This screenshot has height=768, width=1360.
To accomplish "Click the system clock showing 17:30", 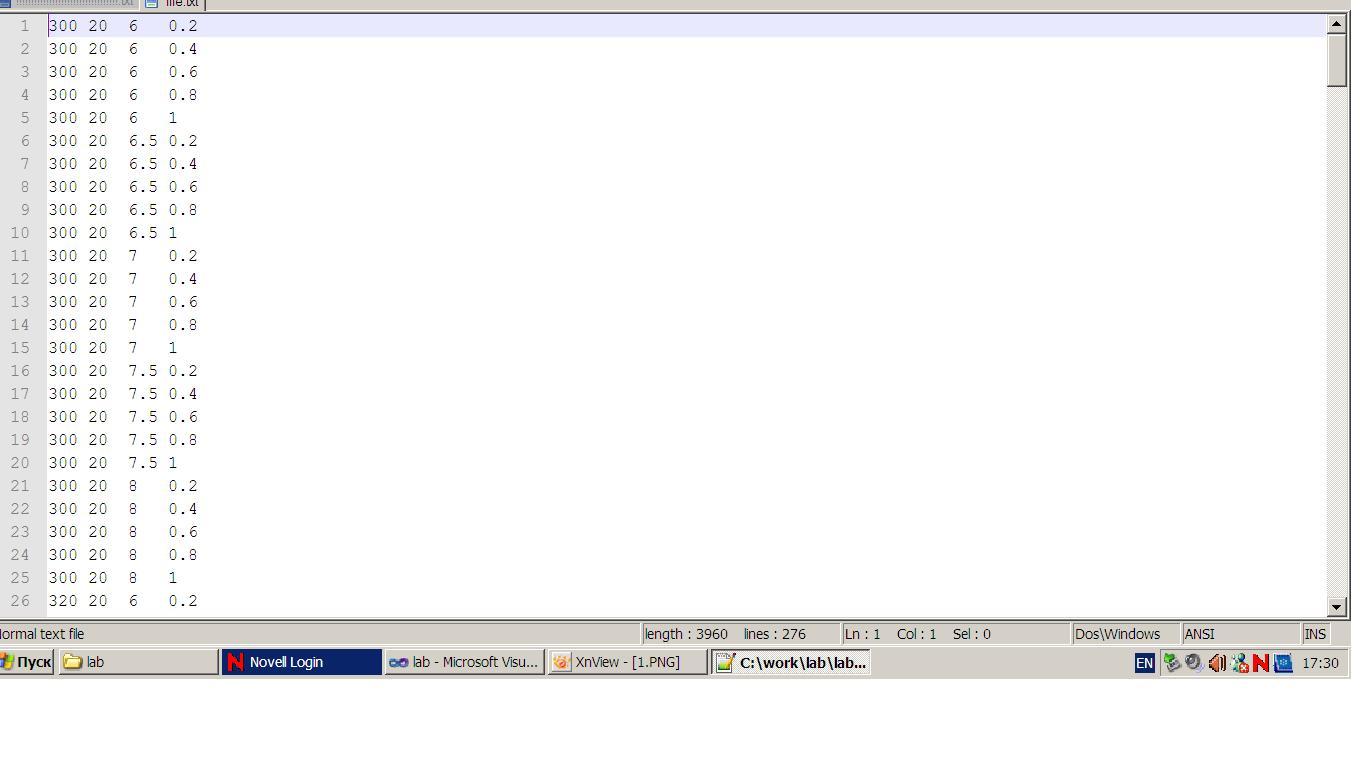I will 1320,663.
